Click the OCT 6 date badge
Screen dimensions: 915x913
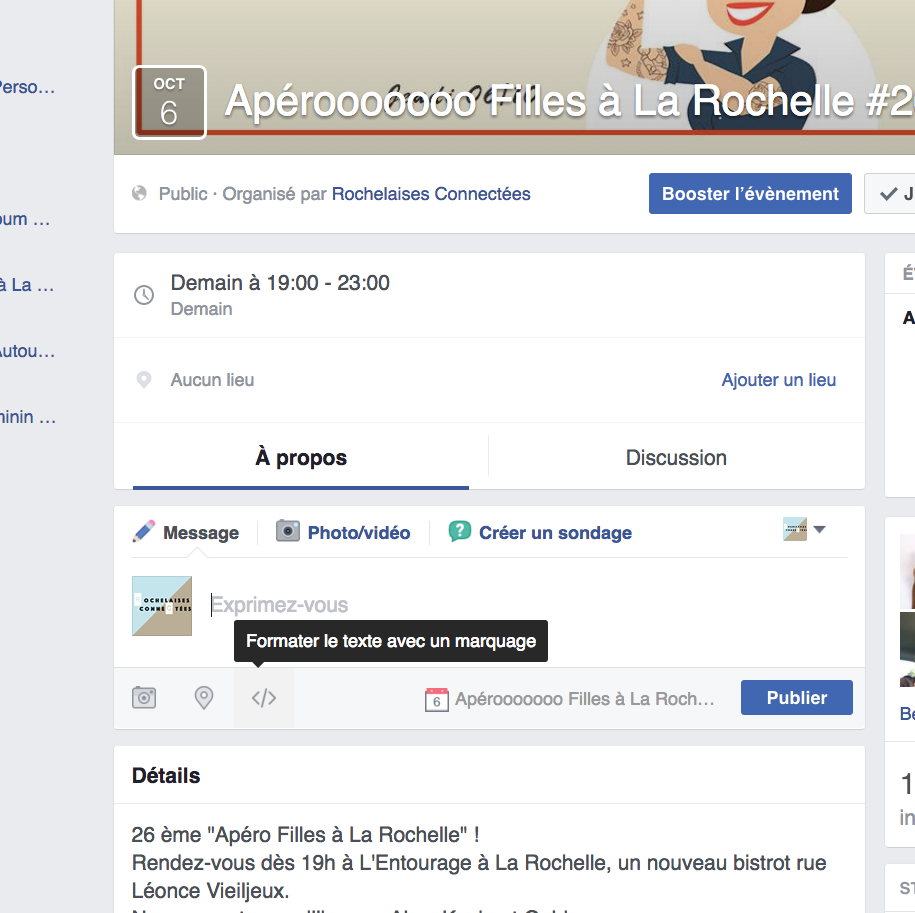[x=169, y=102]
